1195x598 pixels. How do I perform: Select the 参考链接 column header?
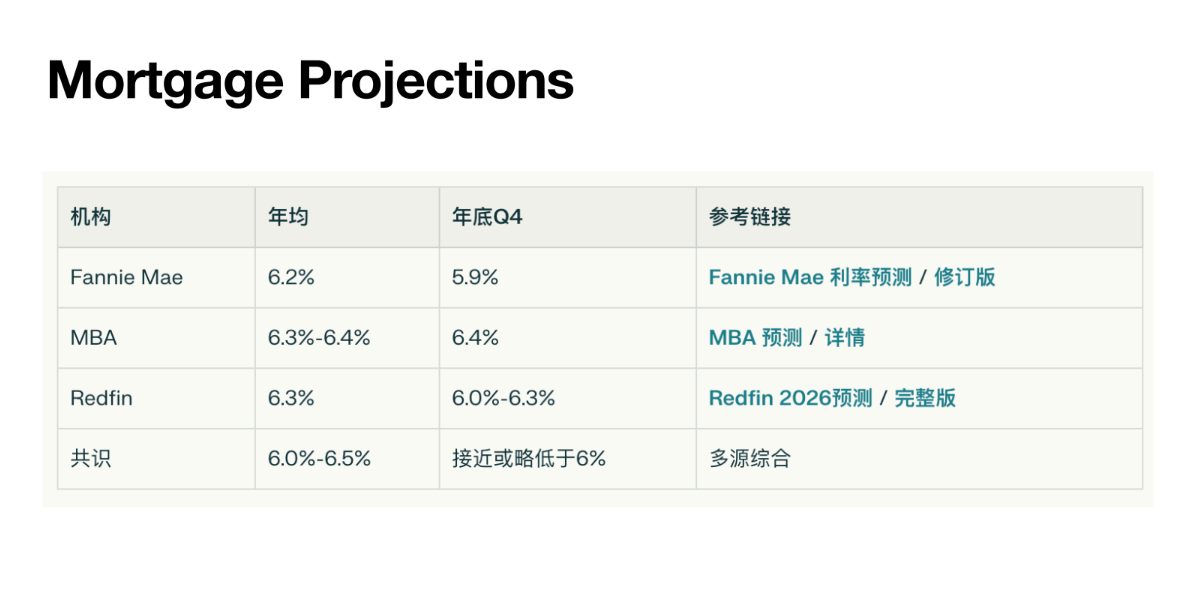pos(920,217)
